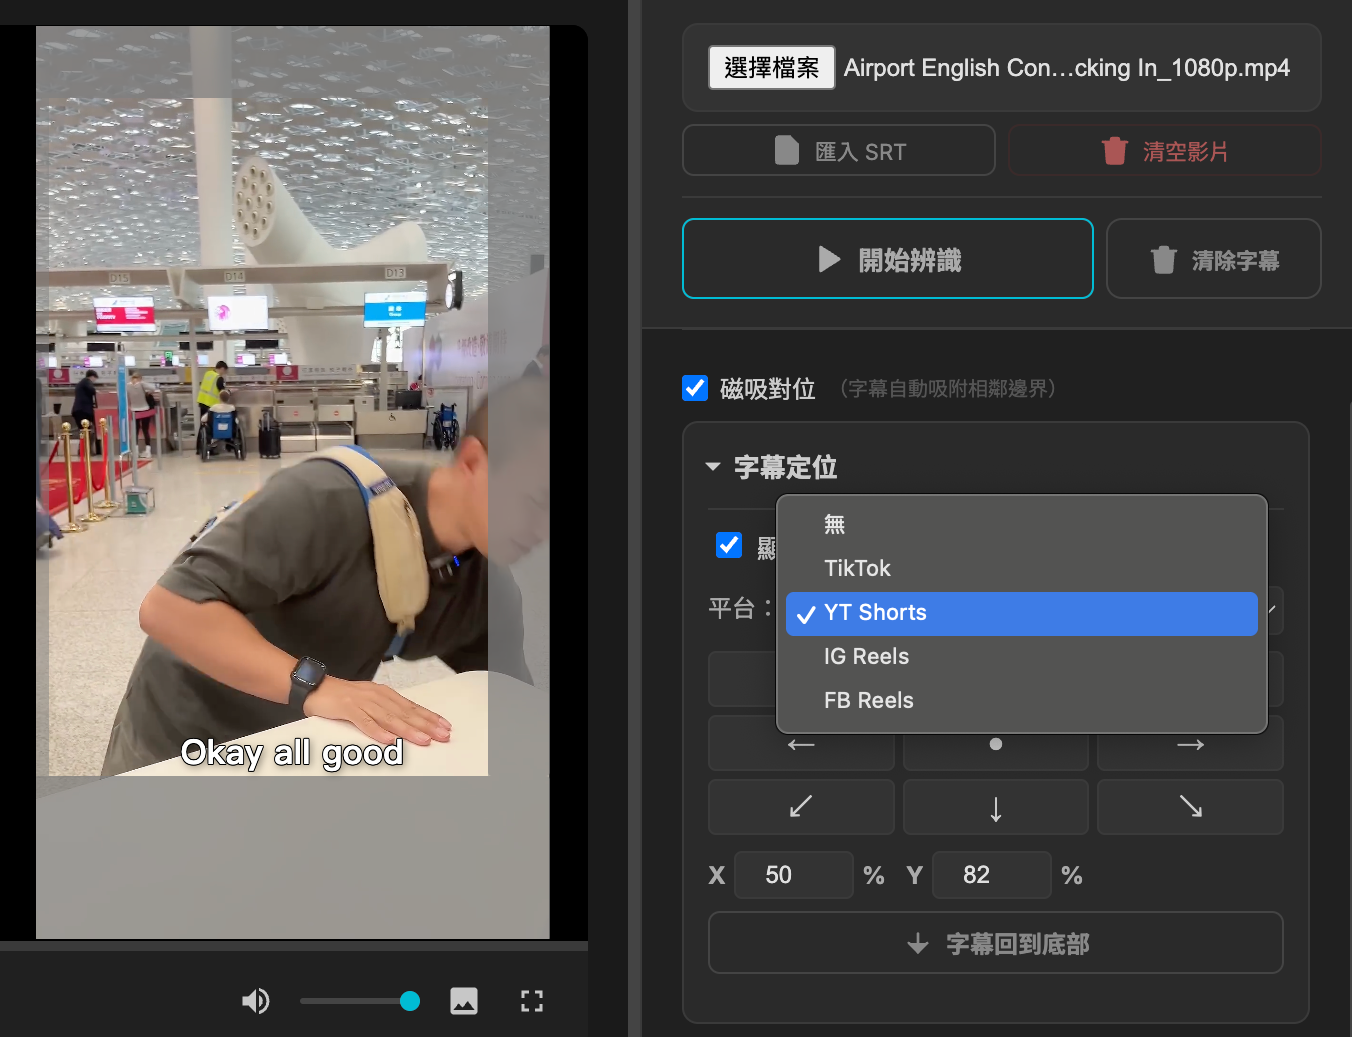This screenshot has height=1037, width=1352.
Task: Click the 選擇檔案 file chooser button
Action: pos(771,68)
